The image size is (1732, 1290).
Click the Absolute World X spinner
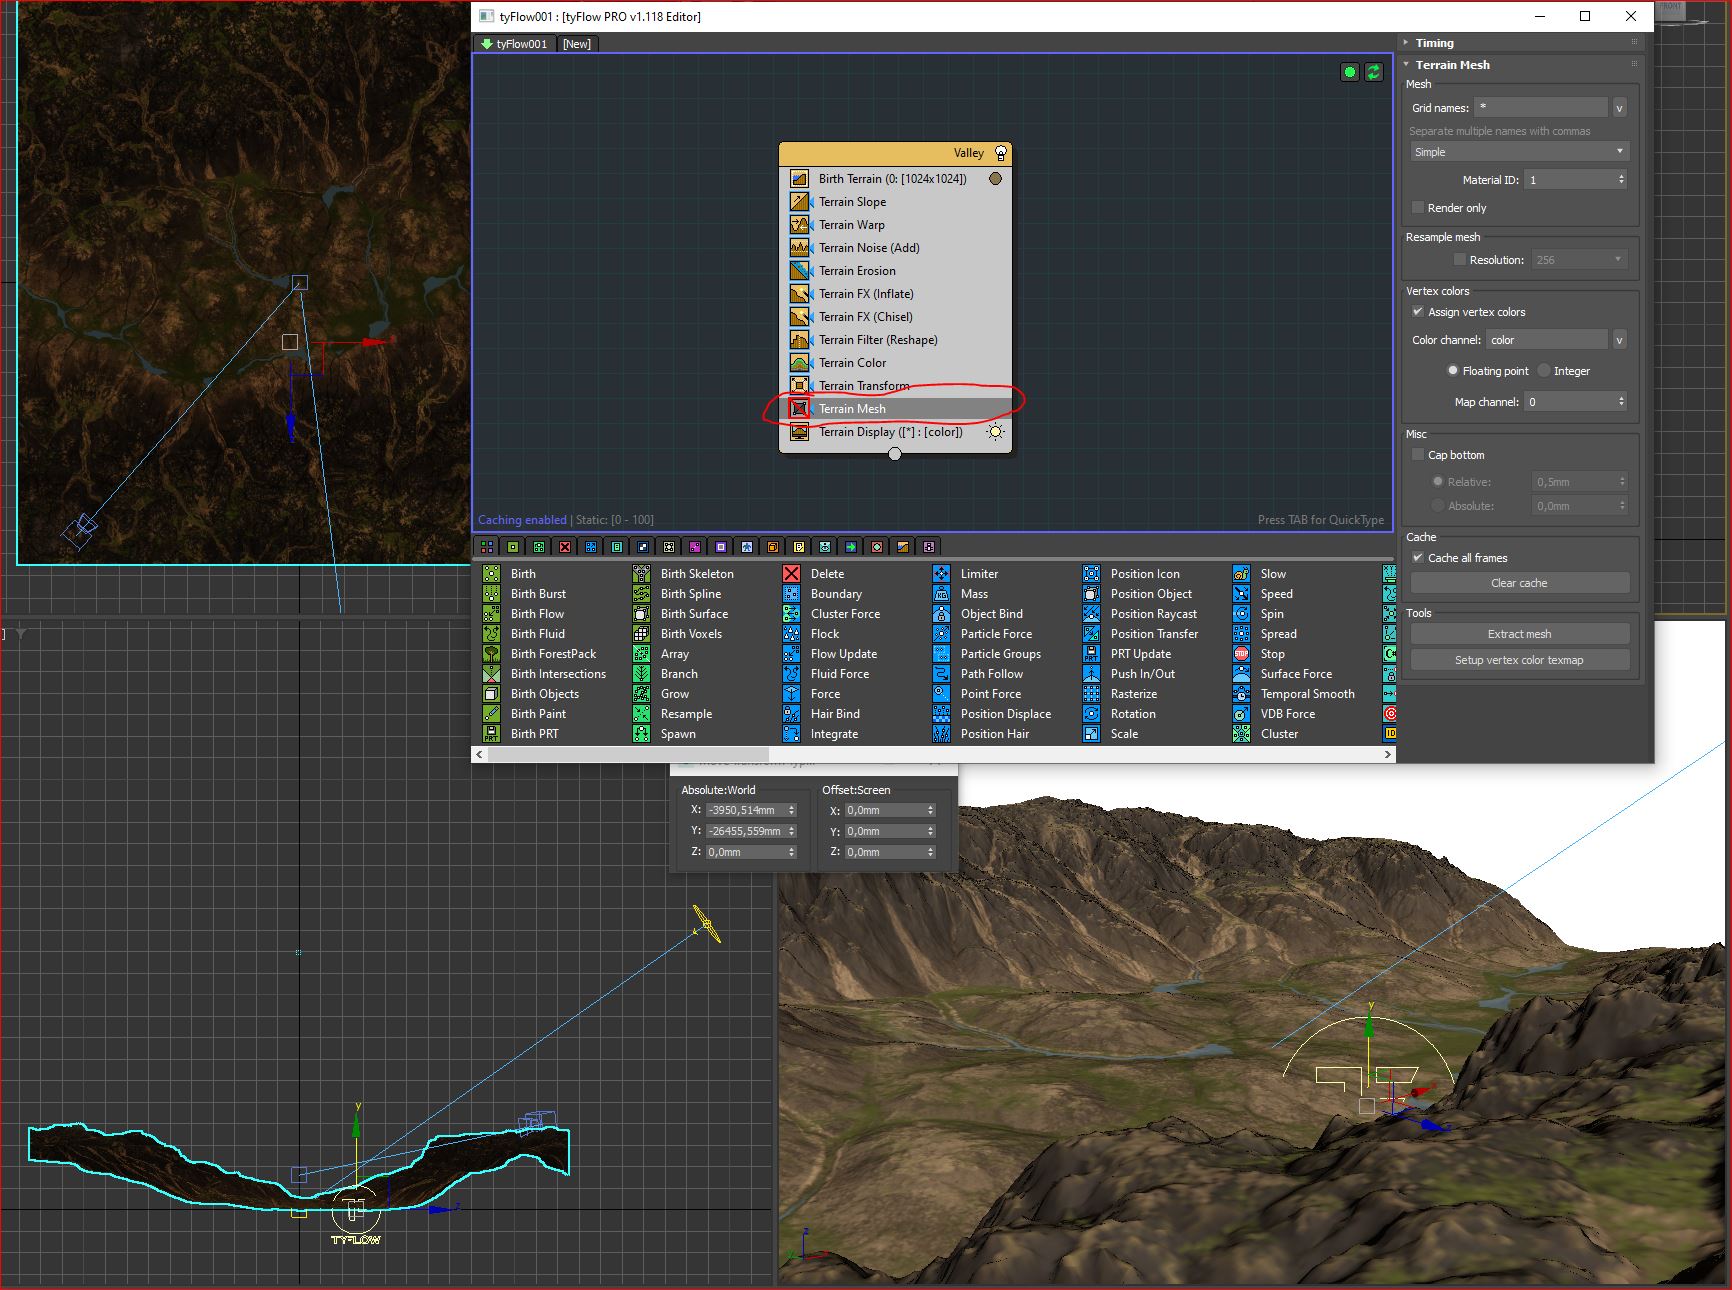pos(792,810)
